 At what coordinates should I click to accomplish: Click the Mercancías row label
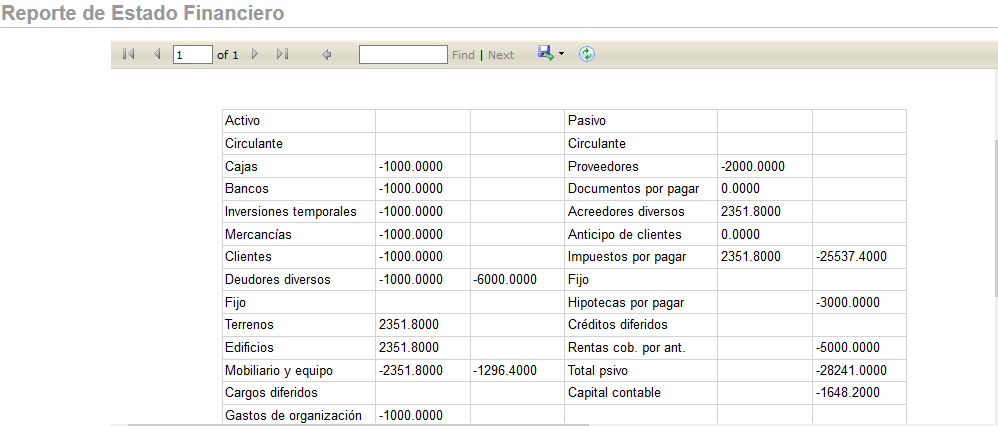point(258,235)
